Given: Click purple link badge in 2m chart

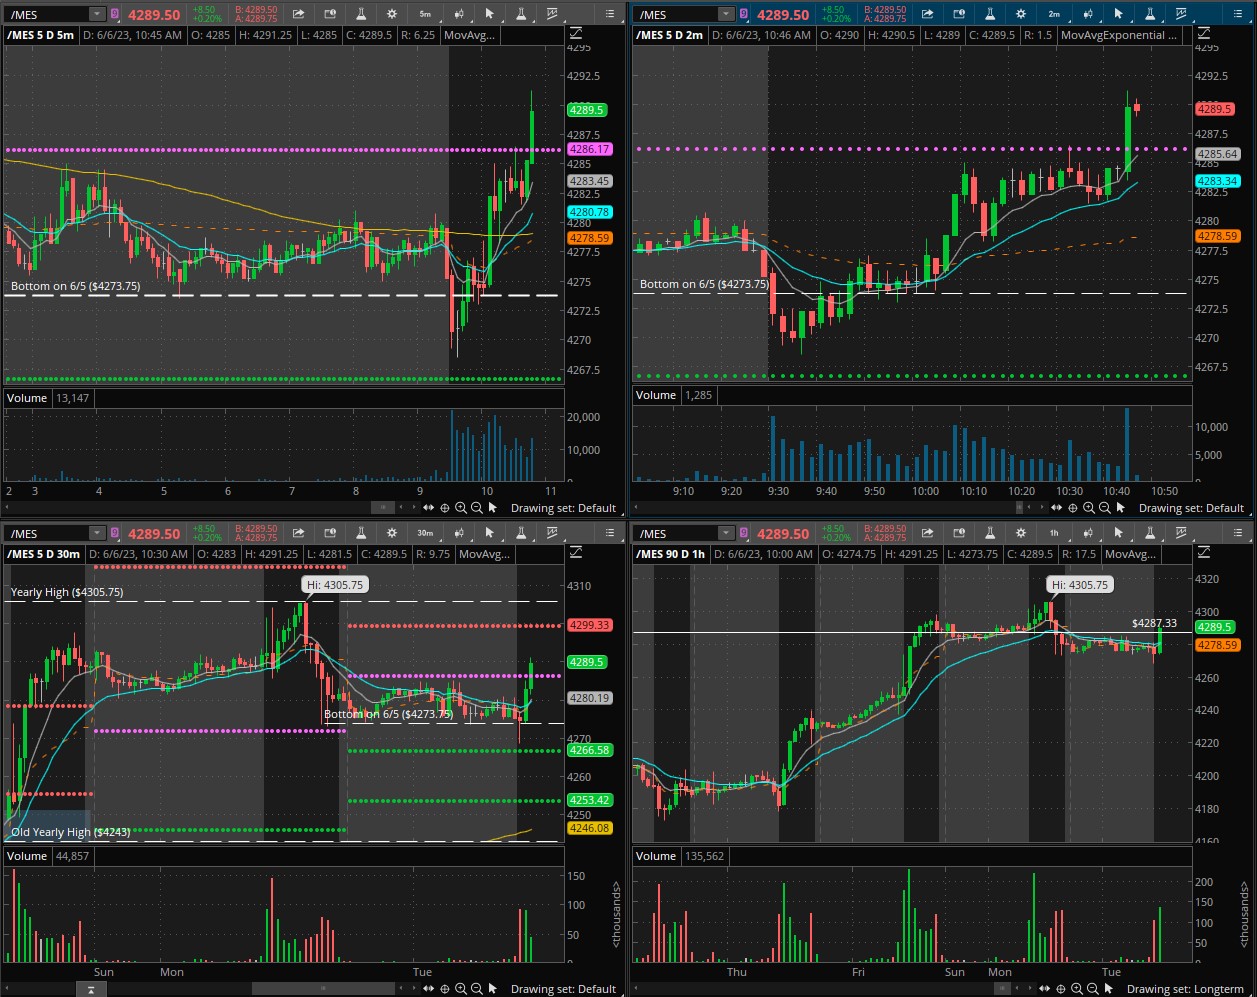Looking at the screenshot, I should pos(744,14).
